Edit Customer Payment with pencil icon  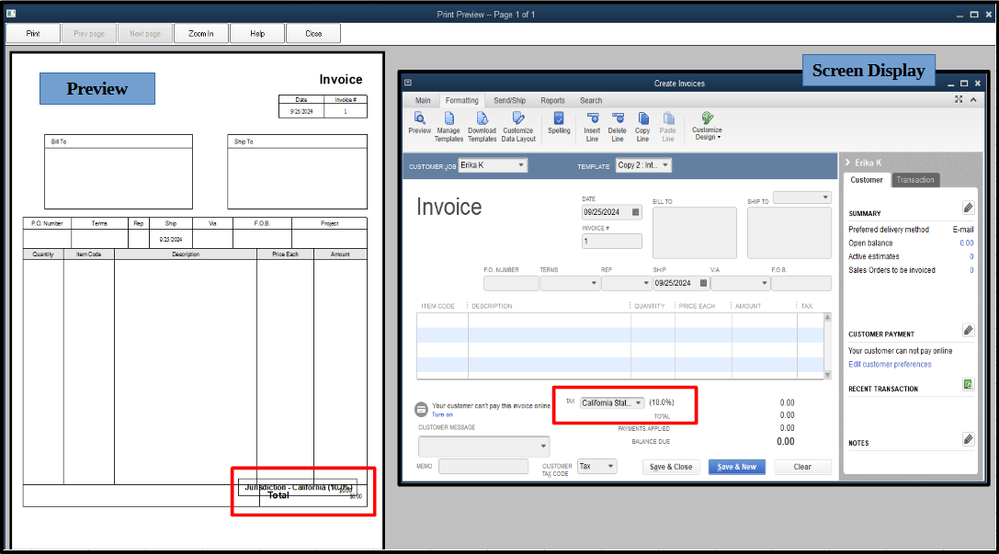click(968, 330)
